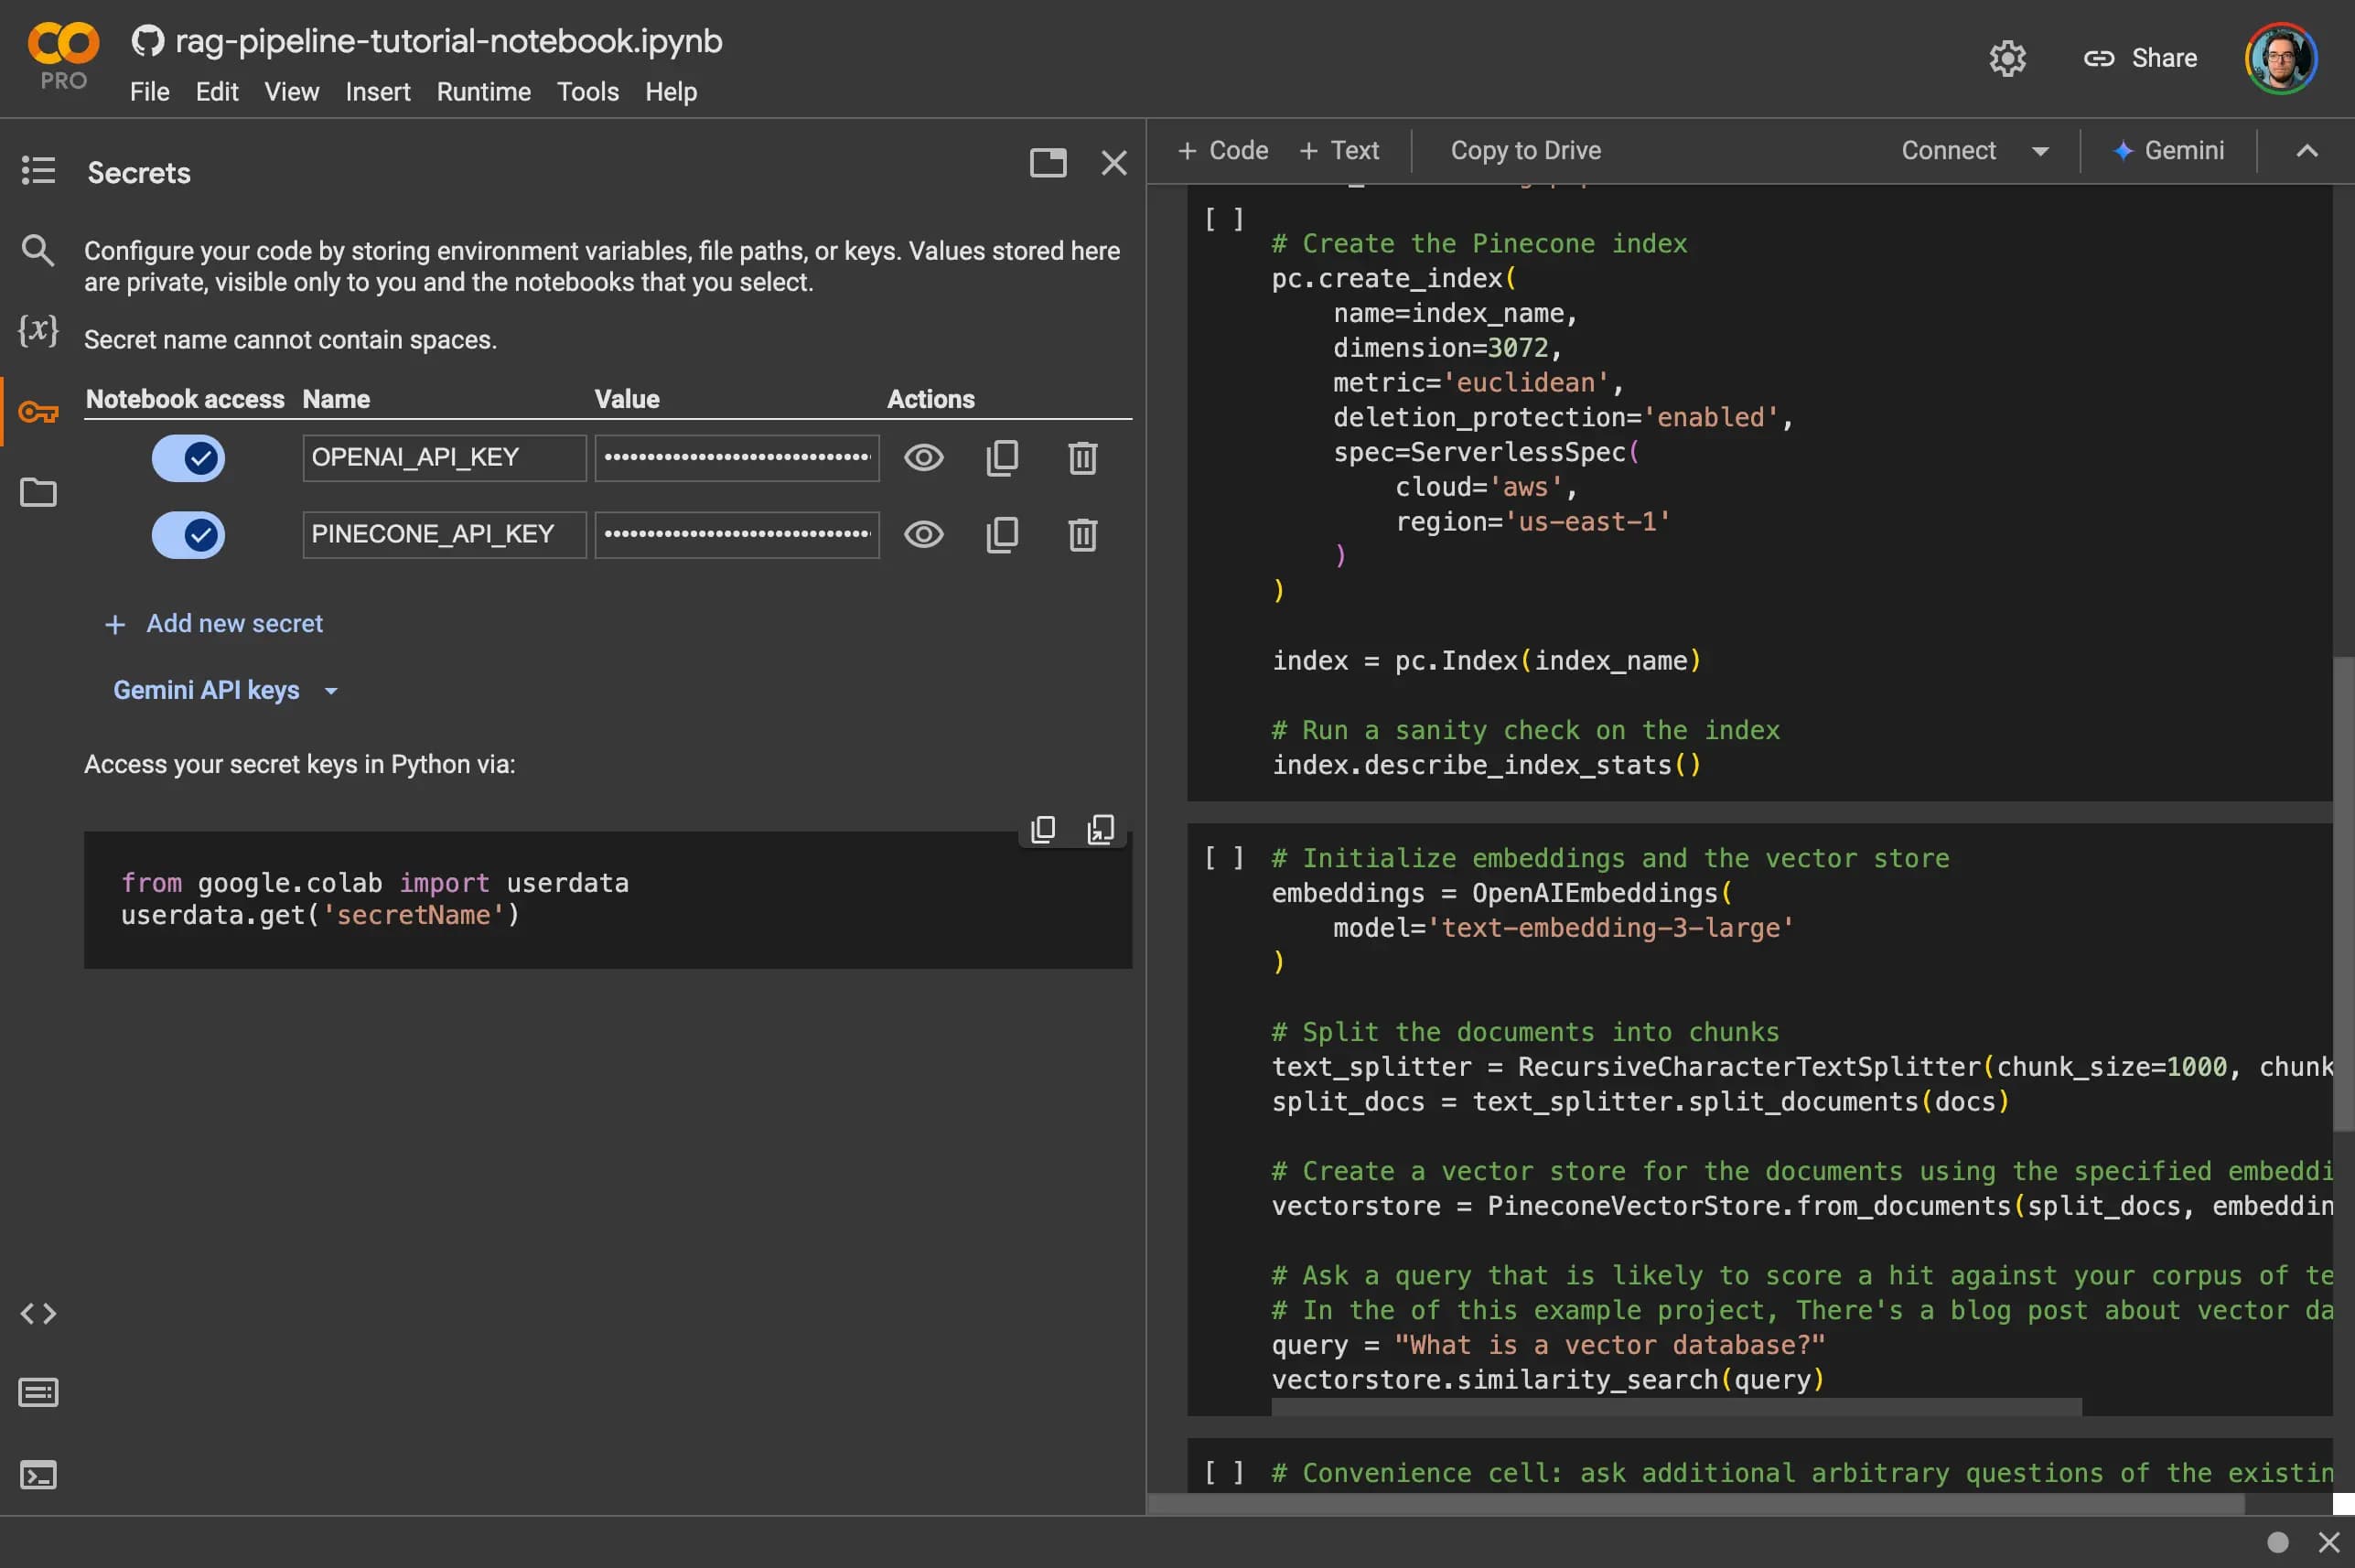Click the PINECONE_API_KEY value field
This screenshot has height=1568, width=2355.
point(737,535)
